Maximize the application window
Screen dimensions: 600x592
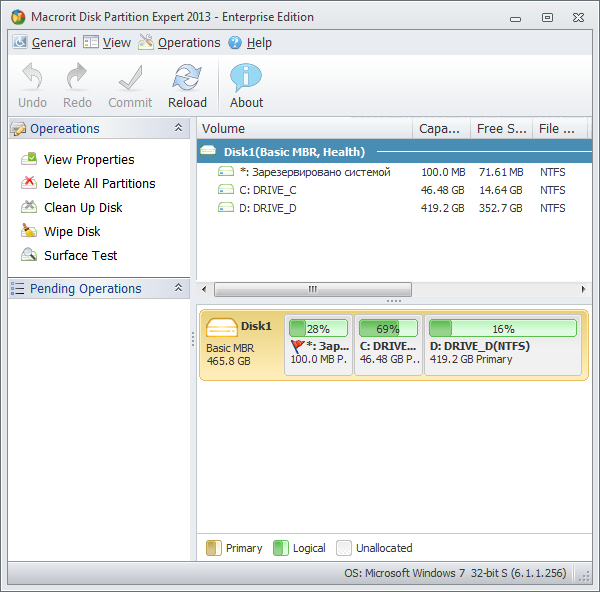point(547,17)
